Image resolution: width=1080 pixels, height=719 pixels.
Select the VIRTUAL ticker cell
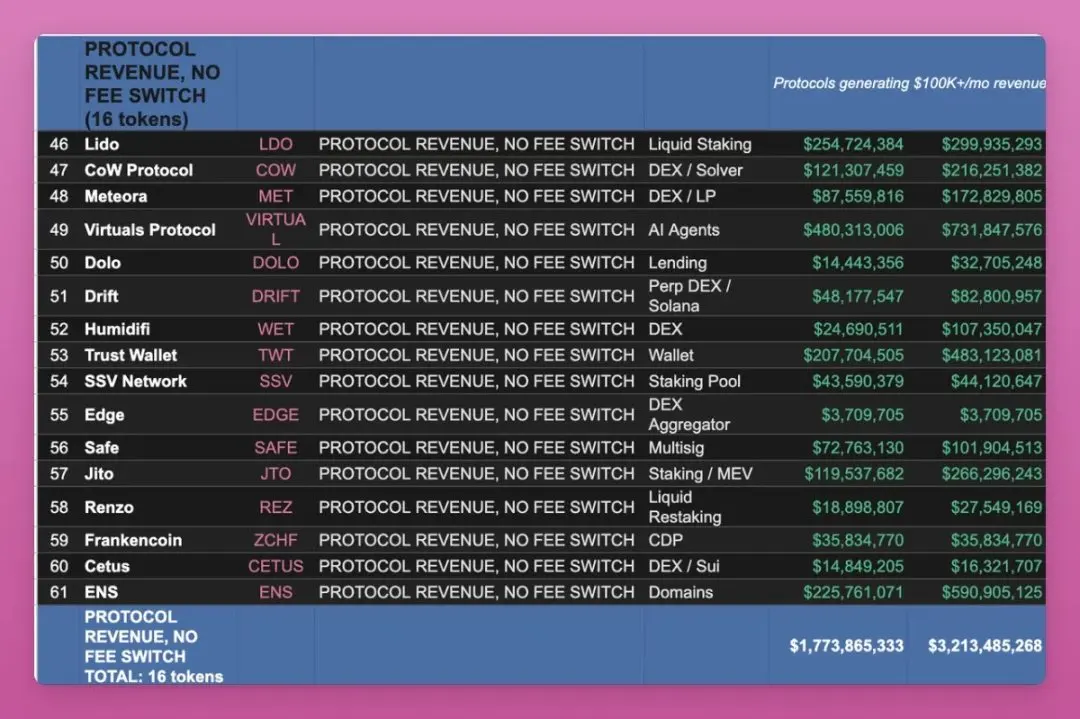click(x=276, y=230)
